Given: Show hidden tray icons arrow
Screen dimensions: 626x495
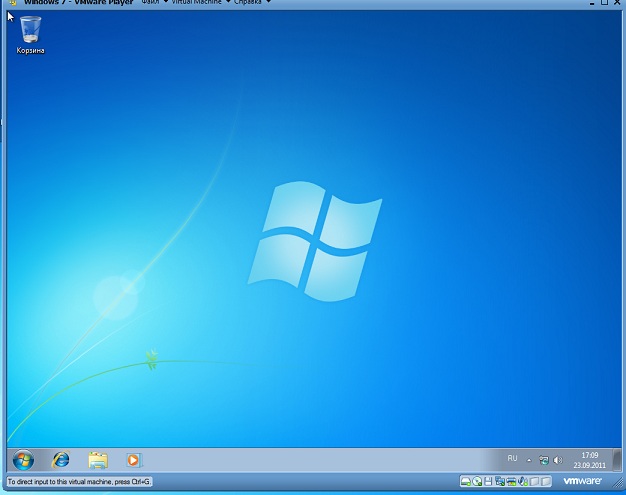Looking at the screenshot, I should coord(529,460).
